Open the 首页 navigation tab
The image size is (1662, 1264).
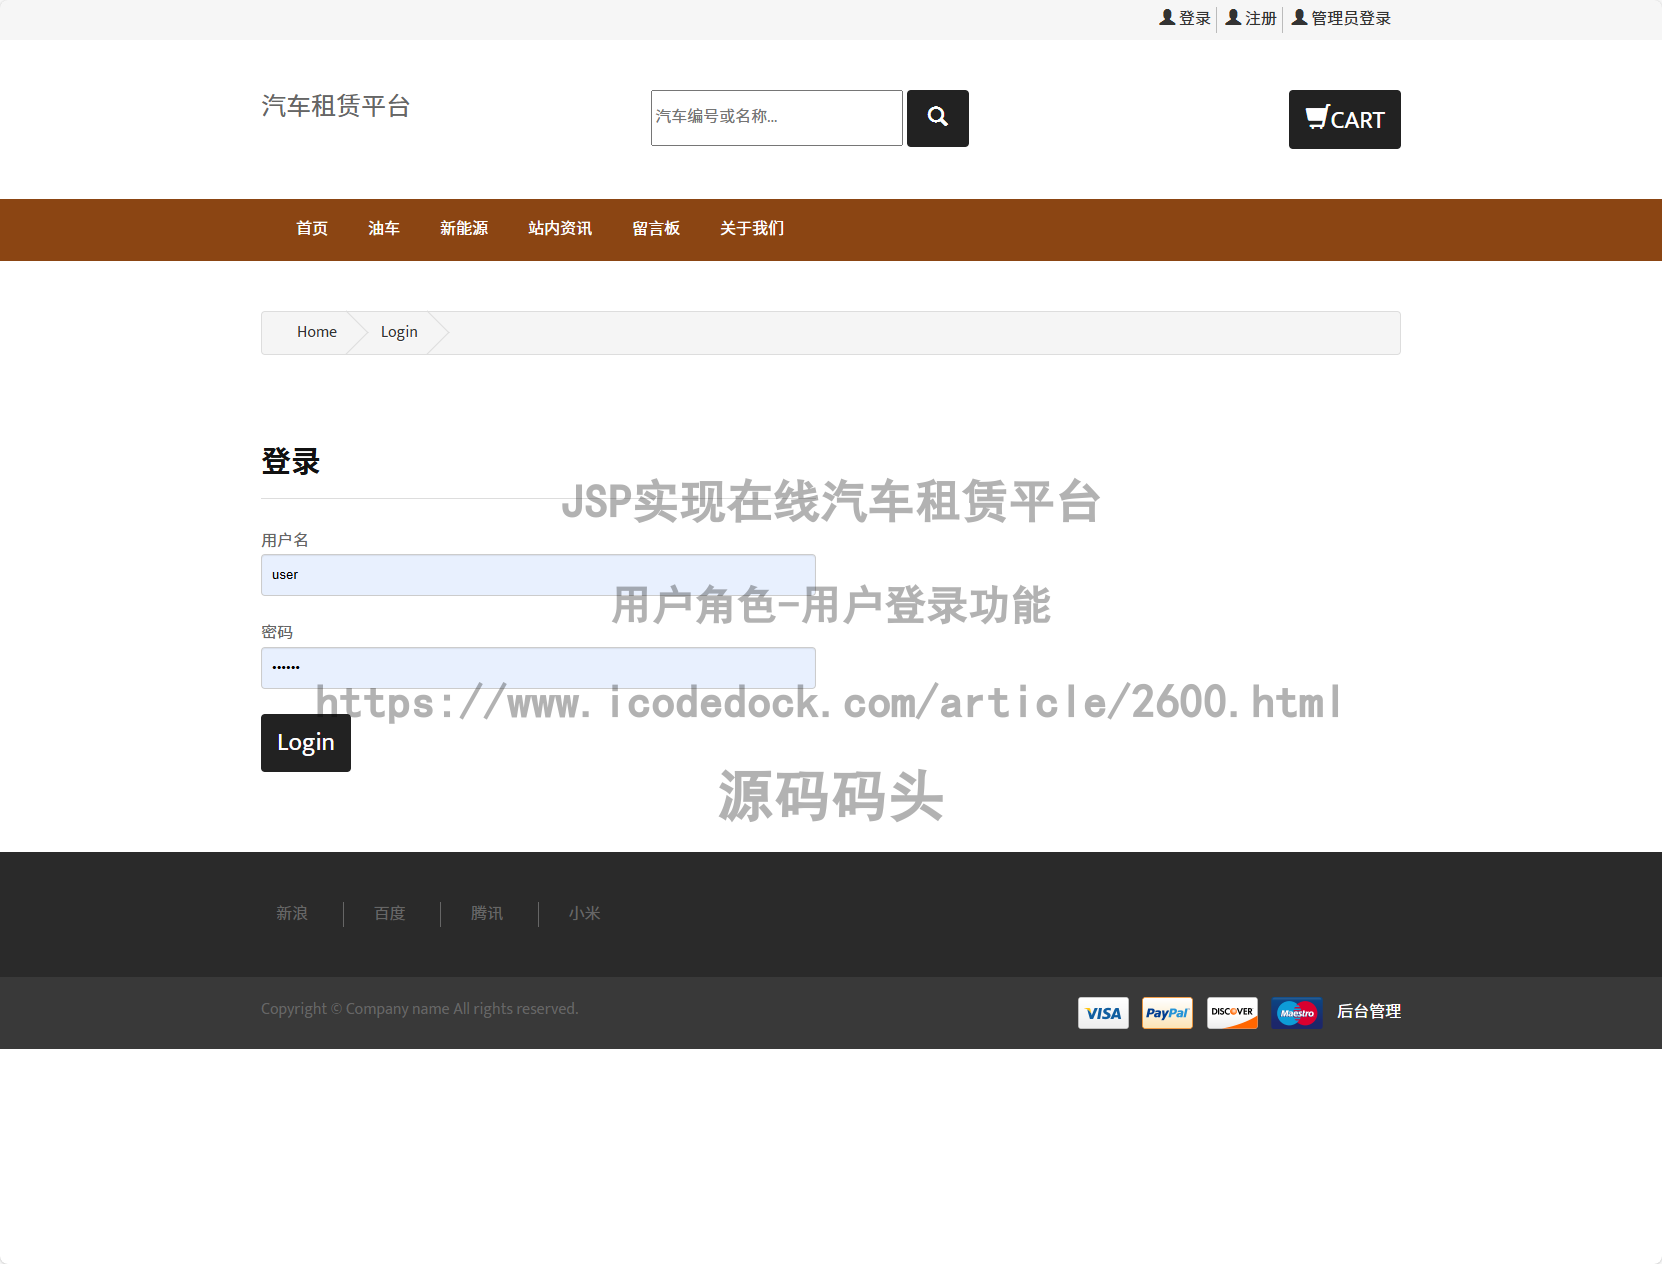pos(311,229)
